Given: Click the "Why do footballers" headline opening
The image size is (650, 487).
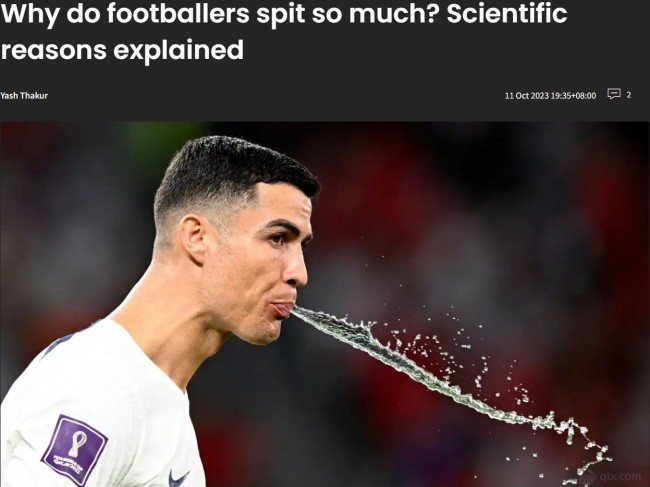Looking at the screenshot, I should (x=126, y=14).
